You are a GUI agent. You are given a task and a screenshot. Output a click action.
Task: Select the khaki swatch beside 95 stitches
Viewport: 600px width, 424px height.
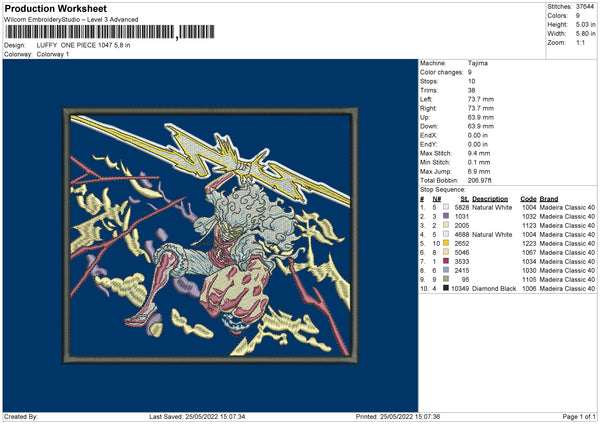point(446,279)
